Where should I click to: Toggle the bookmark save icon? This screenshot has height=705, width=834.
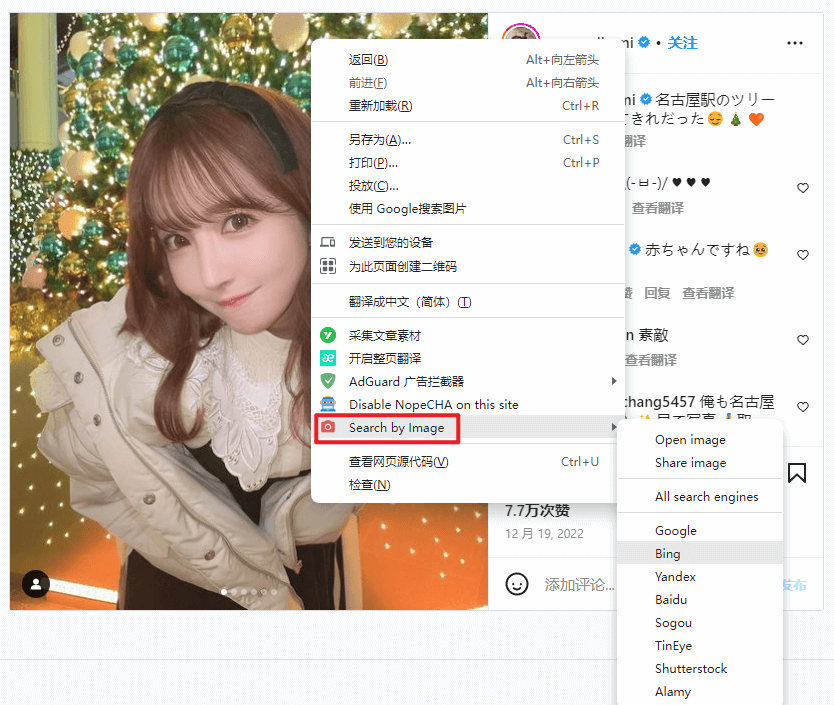[797, 472]
